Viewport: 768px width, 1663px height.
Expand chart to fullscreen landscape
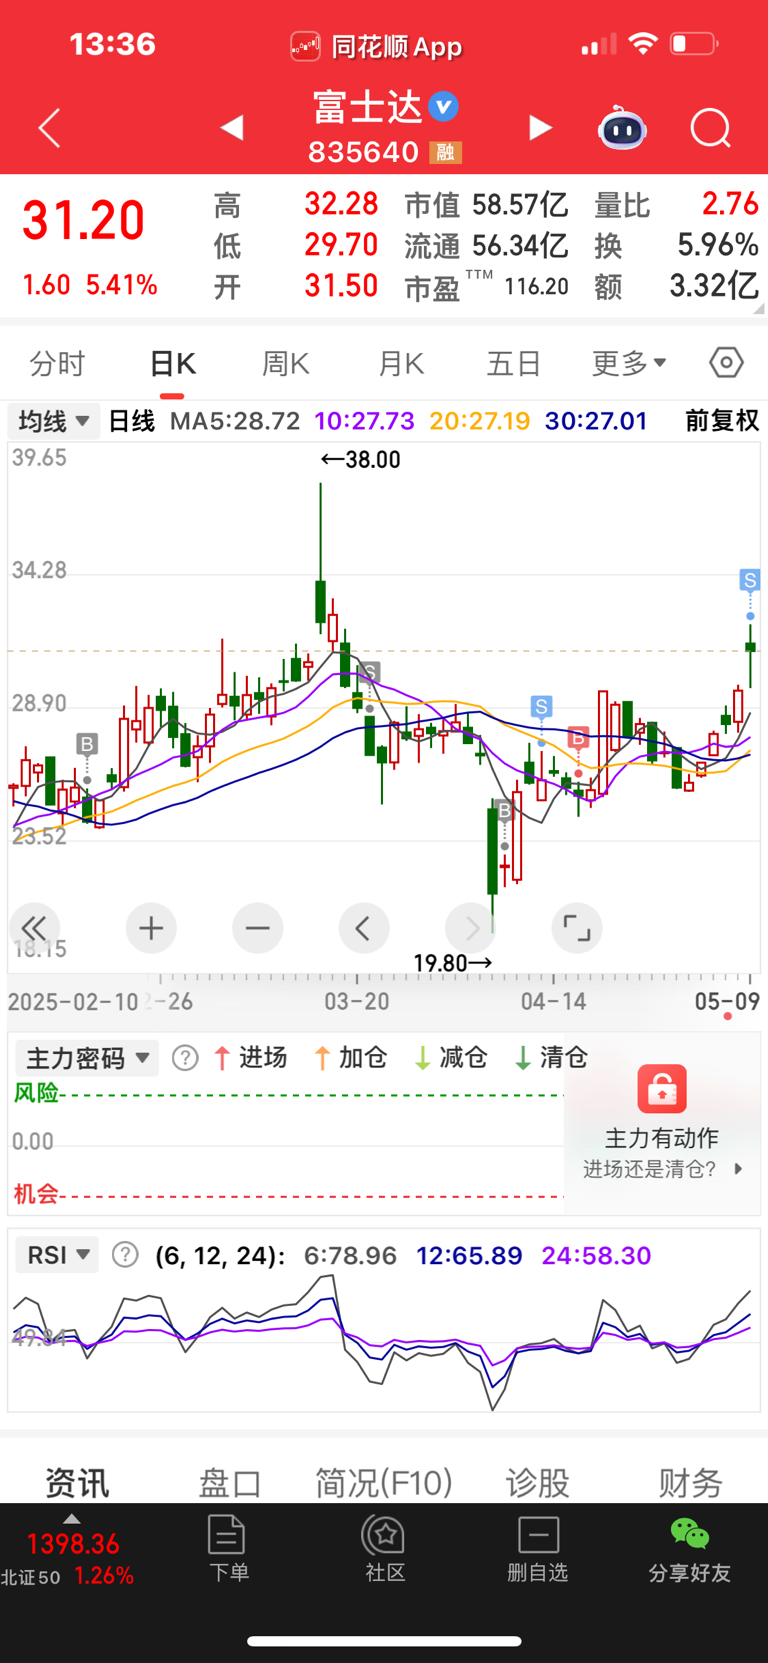click(x=577, y=928)
